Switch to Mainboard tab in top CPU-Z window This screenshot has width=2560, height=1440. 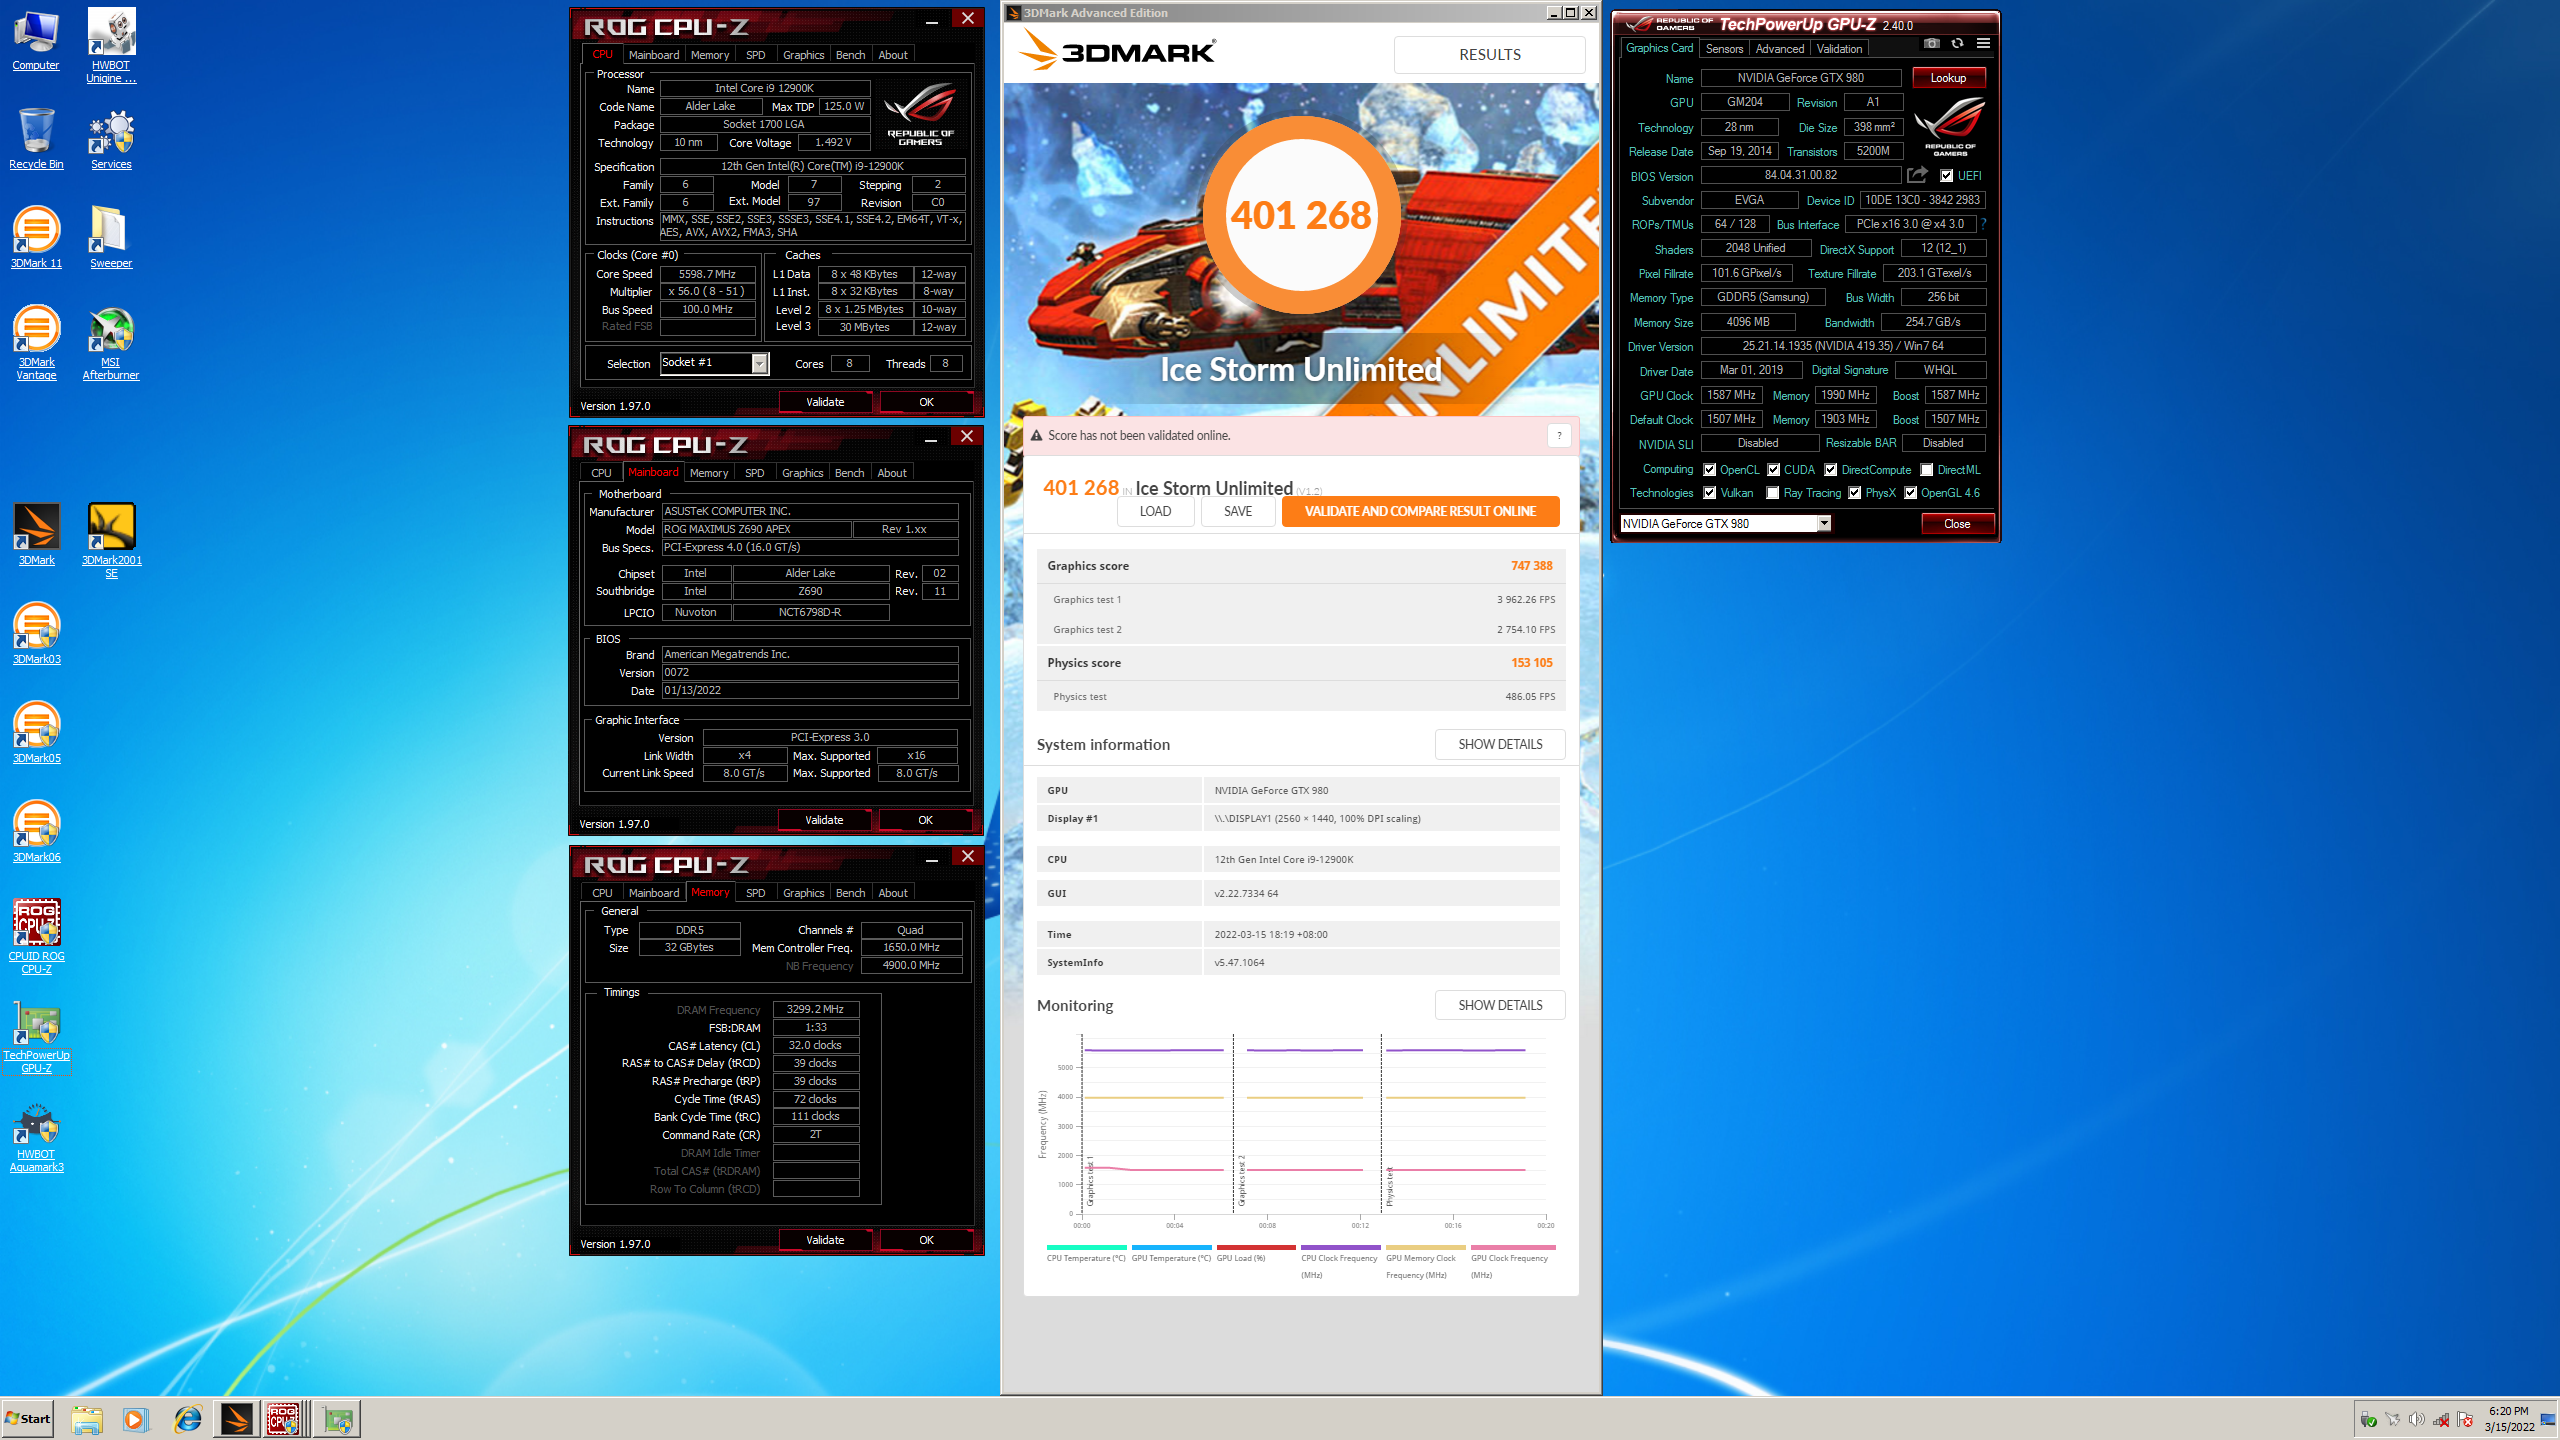click(654, 55)
